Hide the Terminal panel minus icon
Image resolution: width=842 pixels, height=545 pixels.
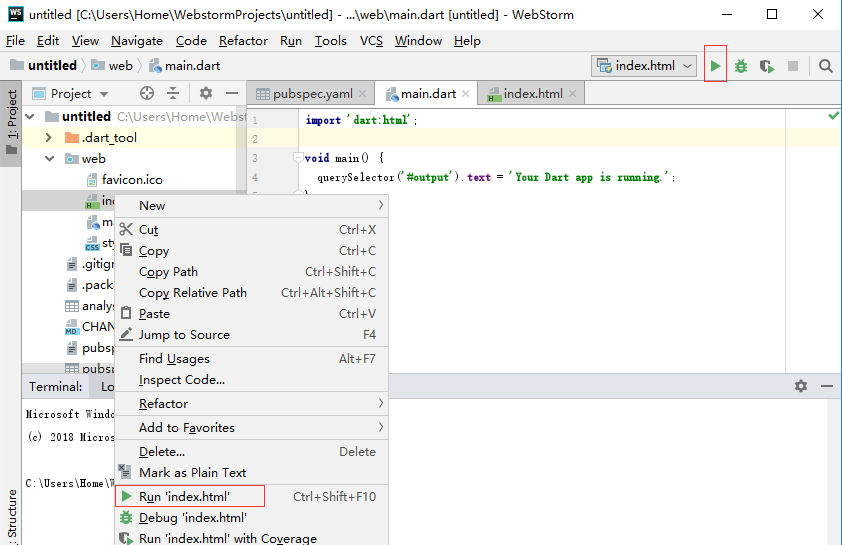pos(827,386)
